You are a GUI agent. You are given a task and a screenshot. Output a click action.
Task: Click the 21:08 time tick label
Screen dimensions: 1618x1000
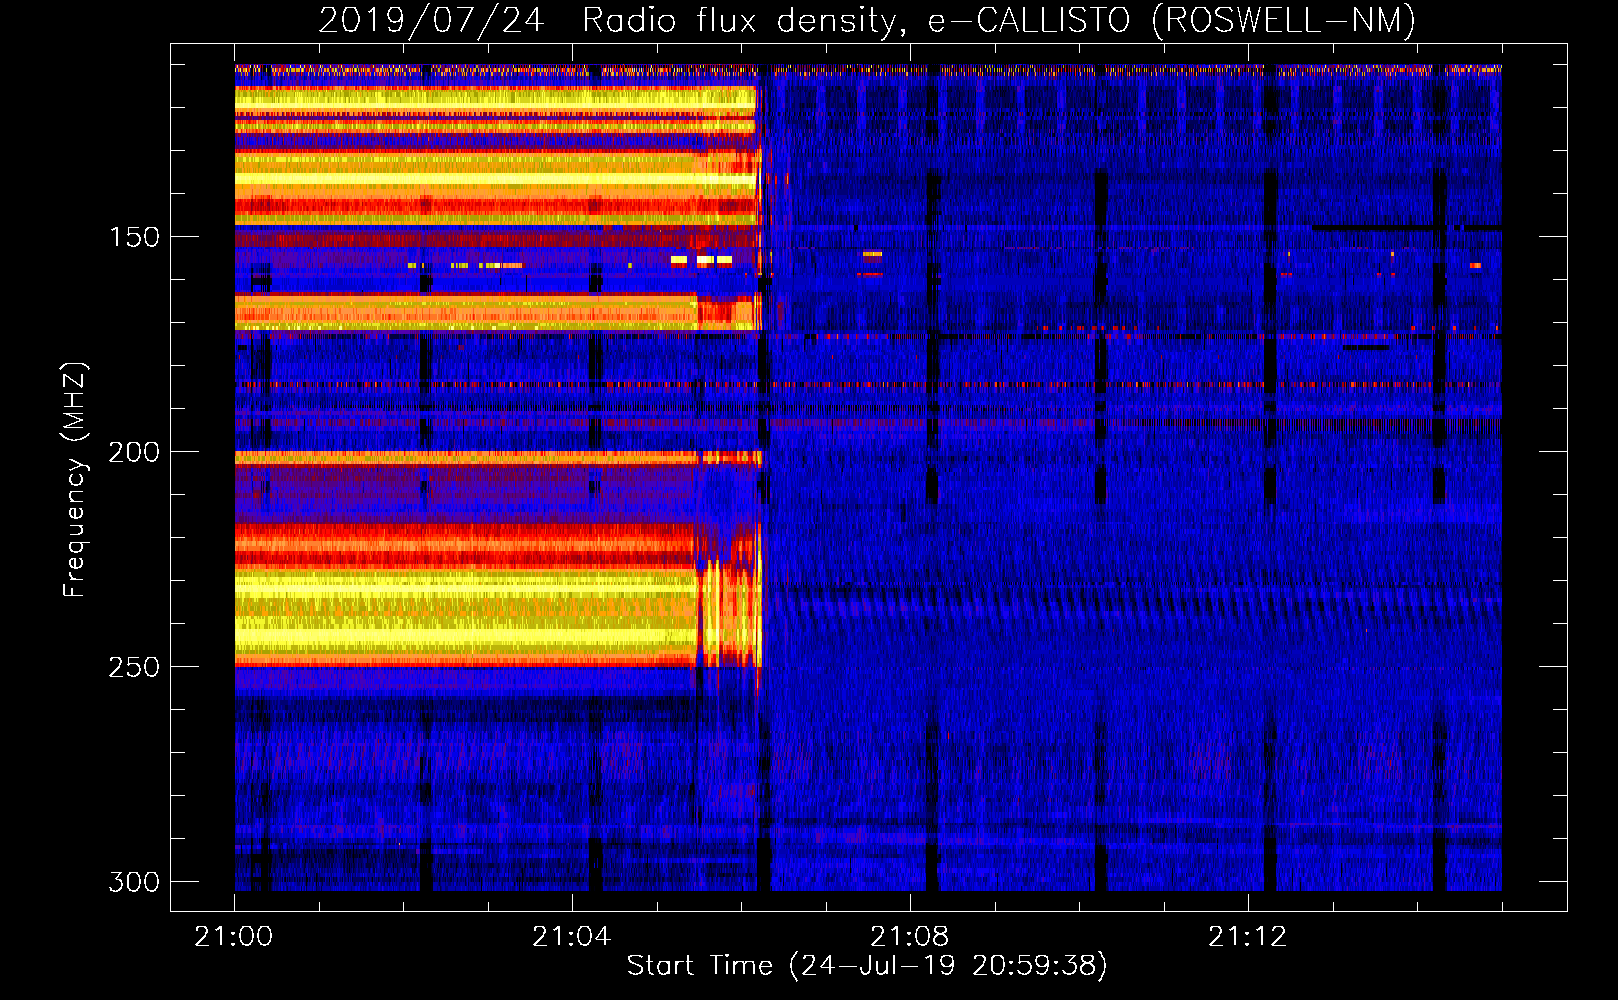click(910, 937)
